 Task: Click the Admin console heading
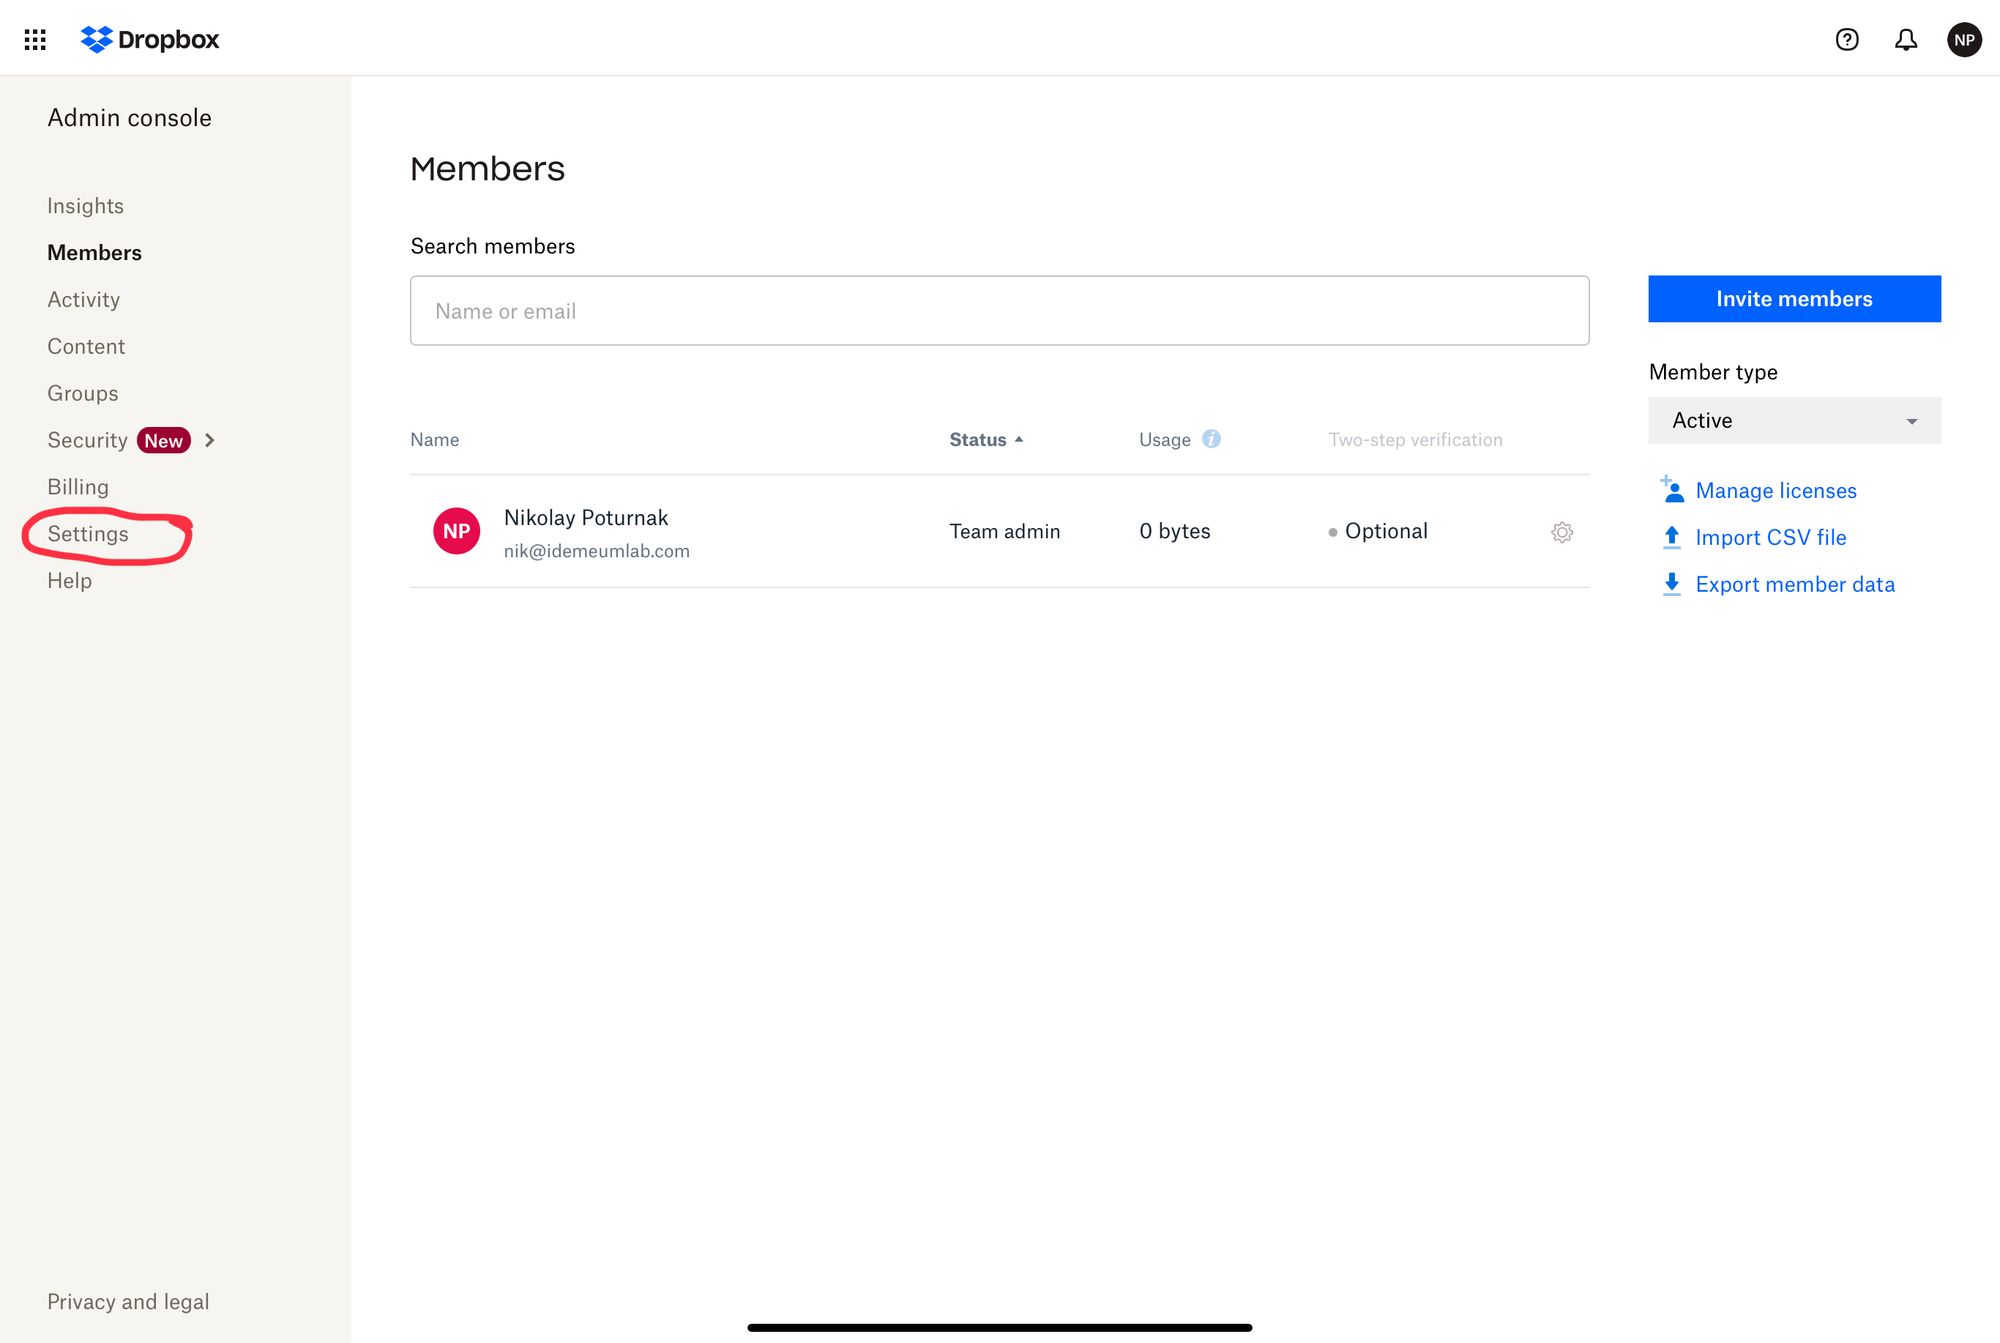129,118
